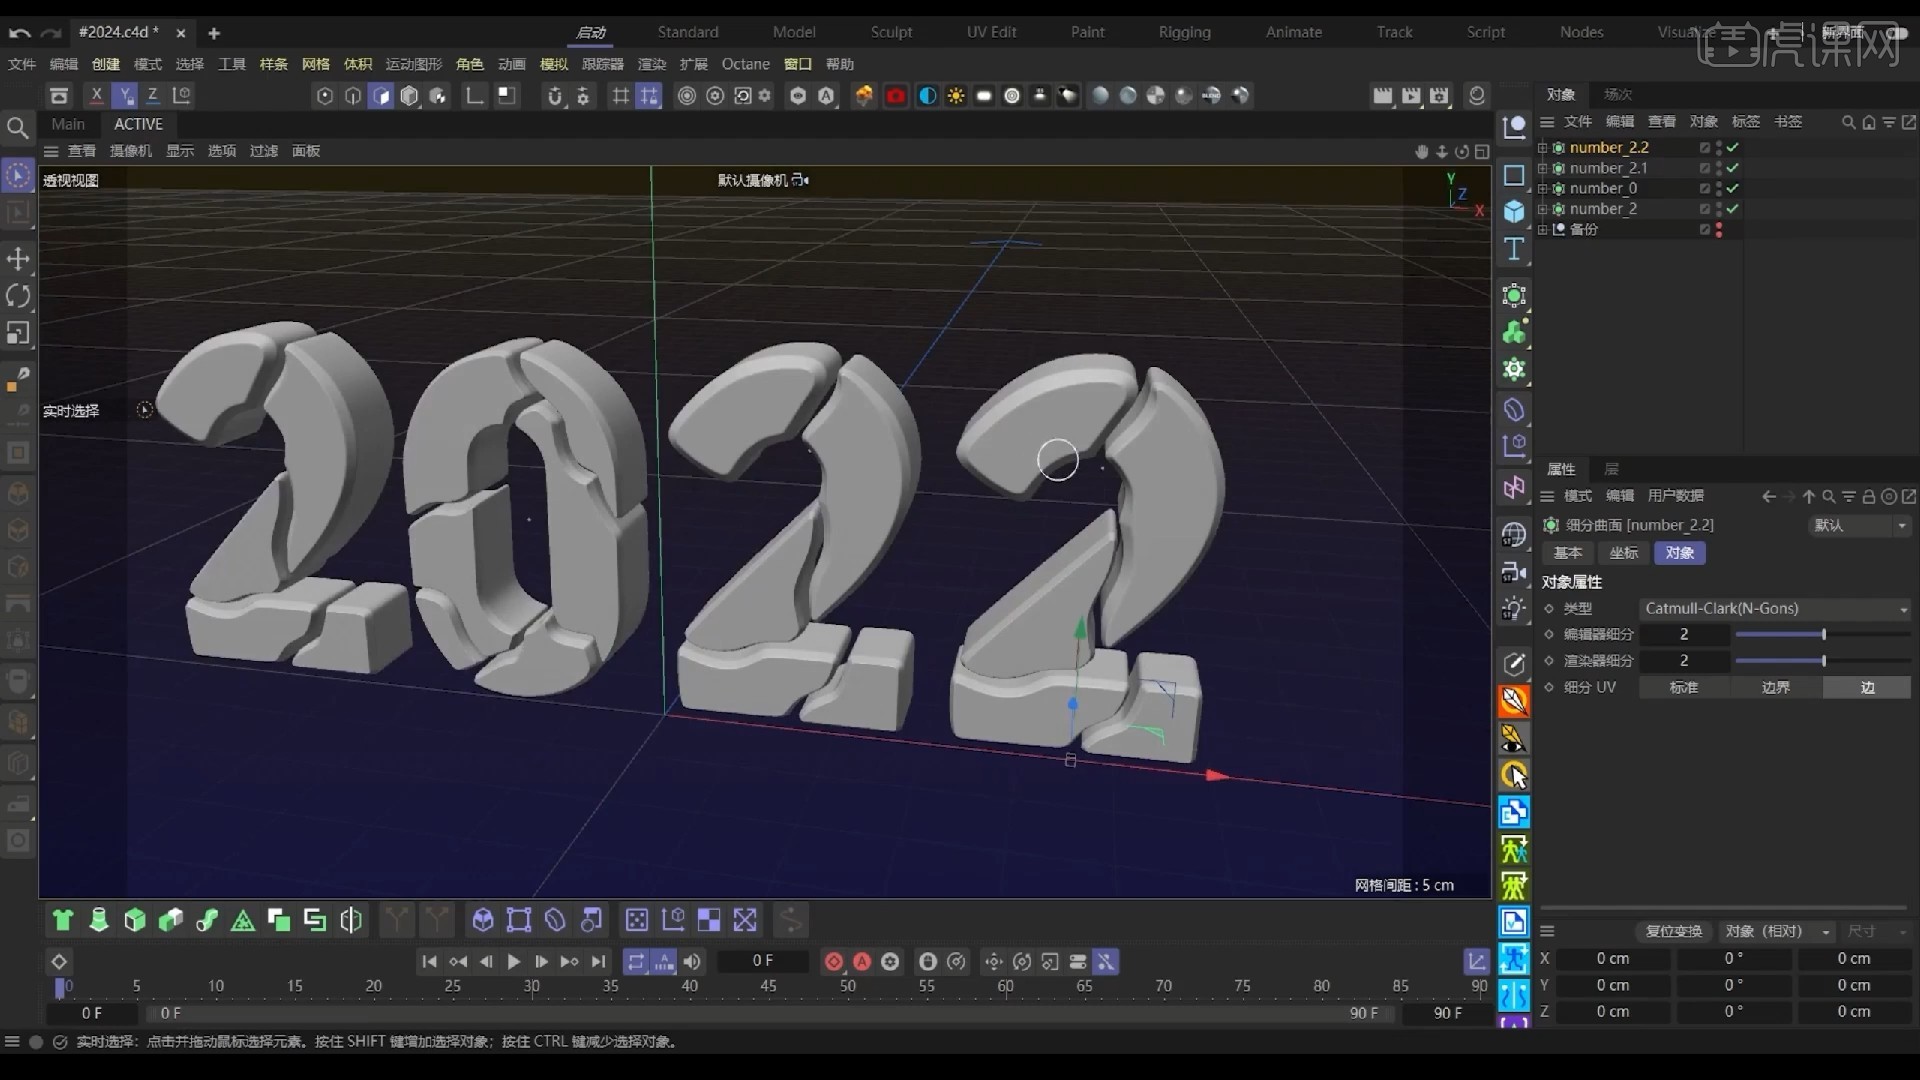Click the red Octane render icon

(896, 96)
